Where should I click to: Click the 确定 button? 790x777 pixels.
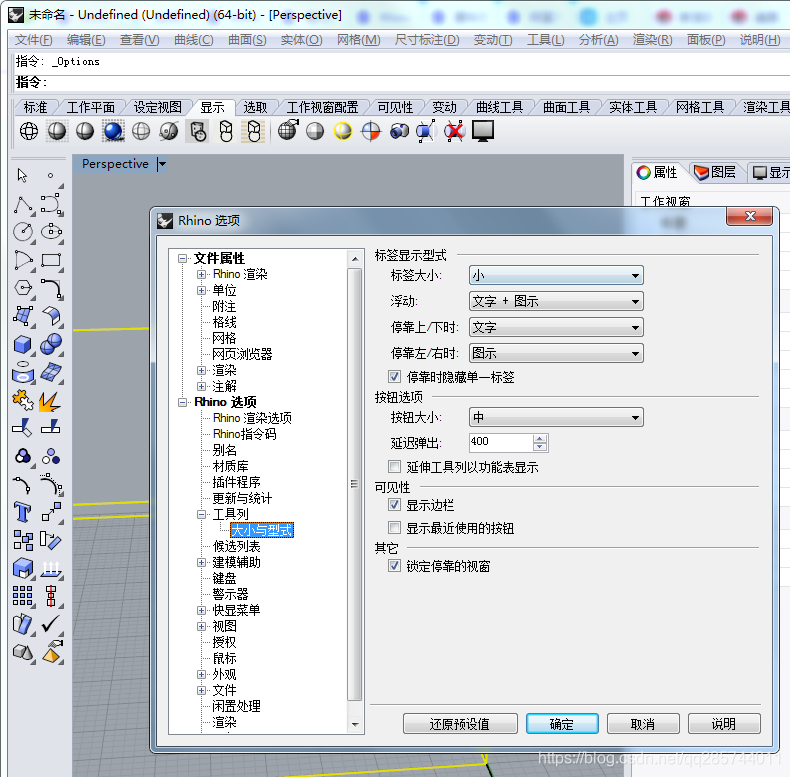pyautogui.click(x=562, y=724)
